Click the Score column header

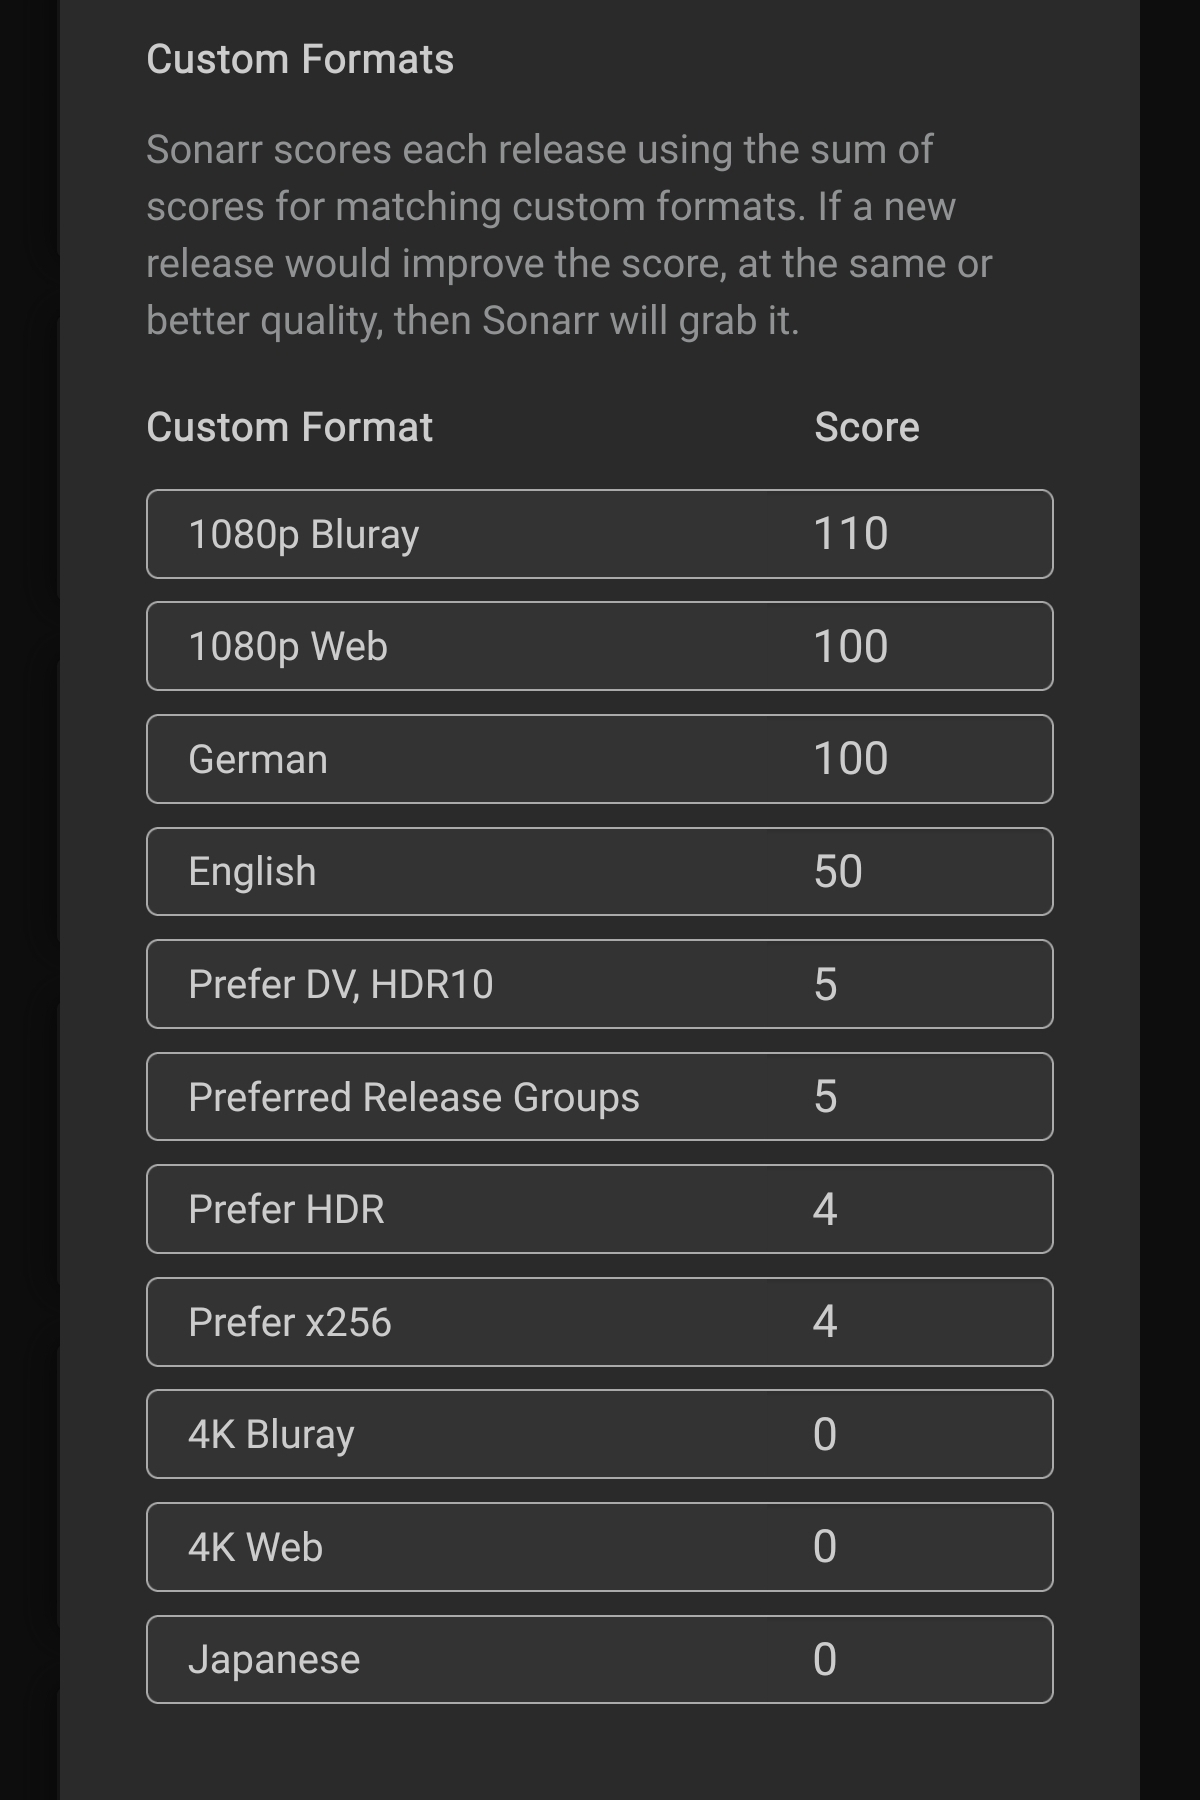pos(866,427)
